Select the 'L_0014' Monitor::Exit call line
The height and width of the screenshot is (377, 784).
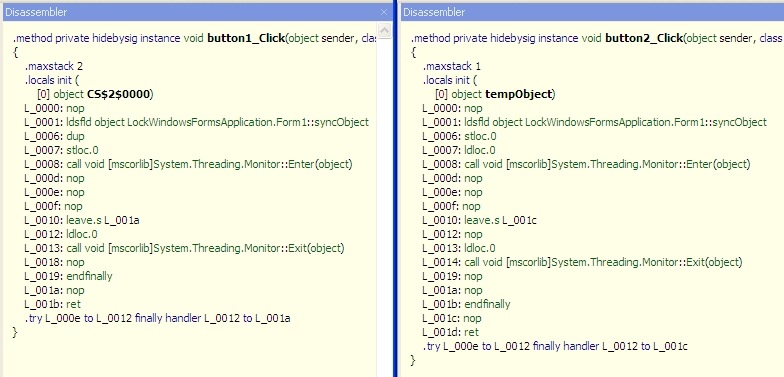[x=582, y=262]
